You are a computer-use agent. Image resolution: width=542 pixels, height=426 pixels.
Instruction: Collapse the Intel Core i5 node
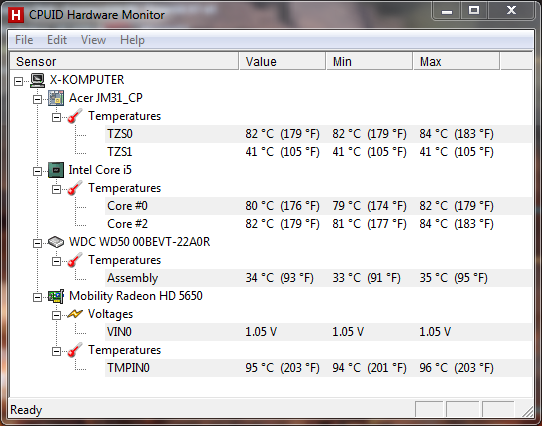[37, 172]
